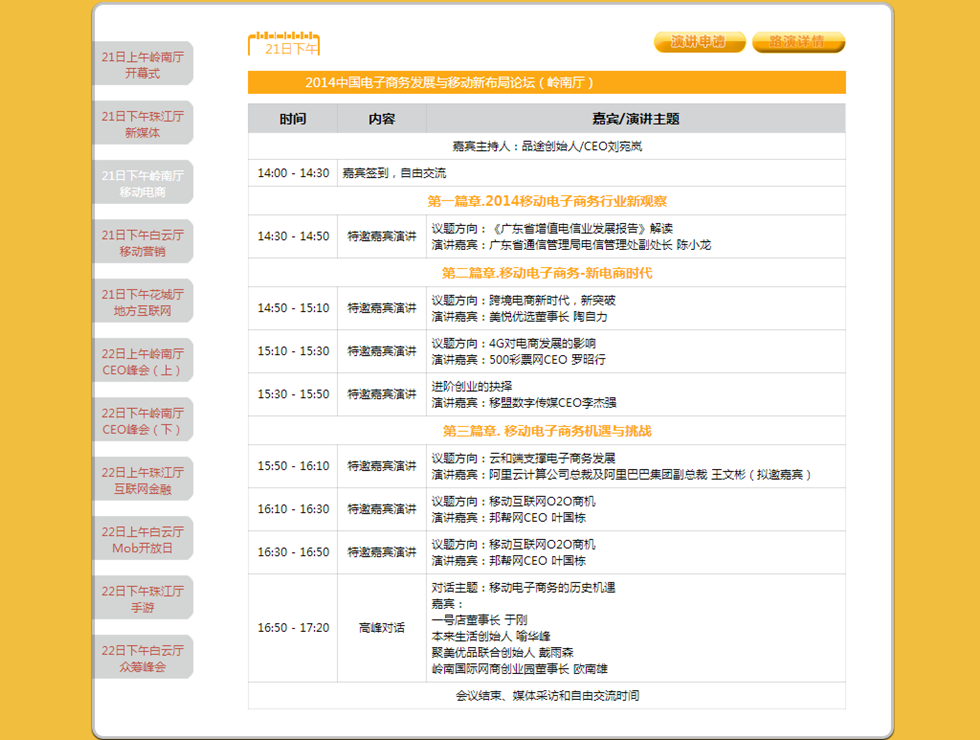Click the 嘉宾/演讲主题 column header

pos(636,119)
